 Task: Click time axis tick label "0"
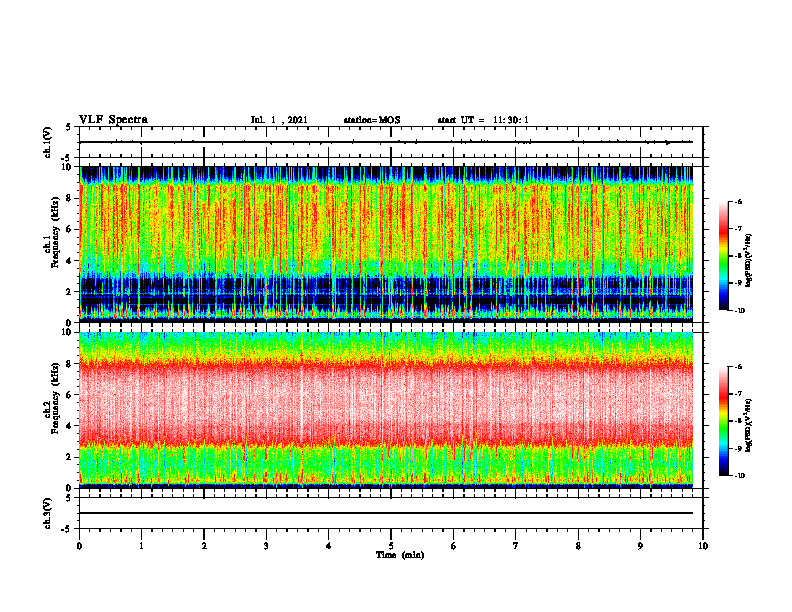(79, 546)
